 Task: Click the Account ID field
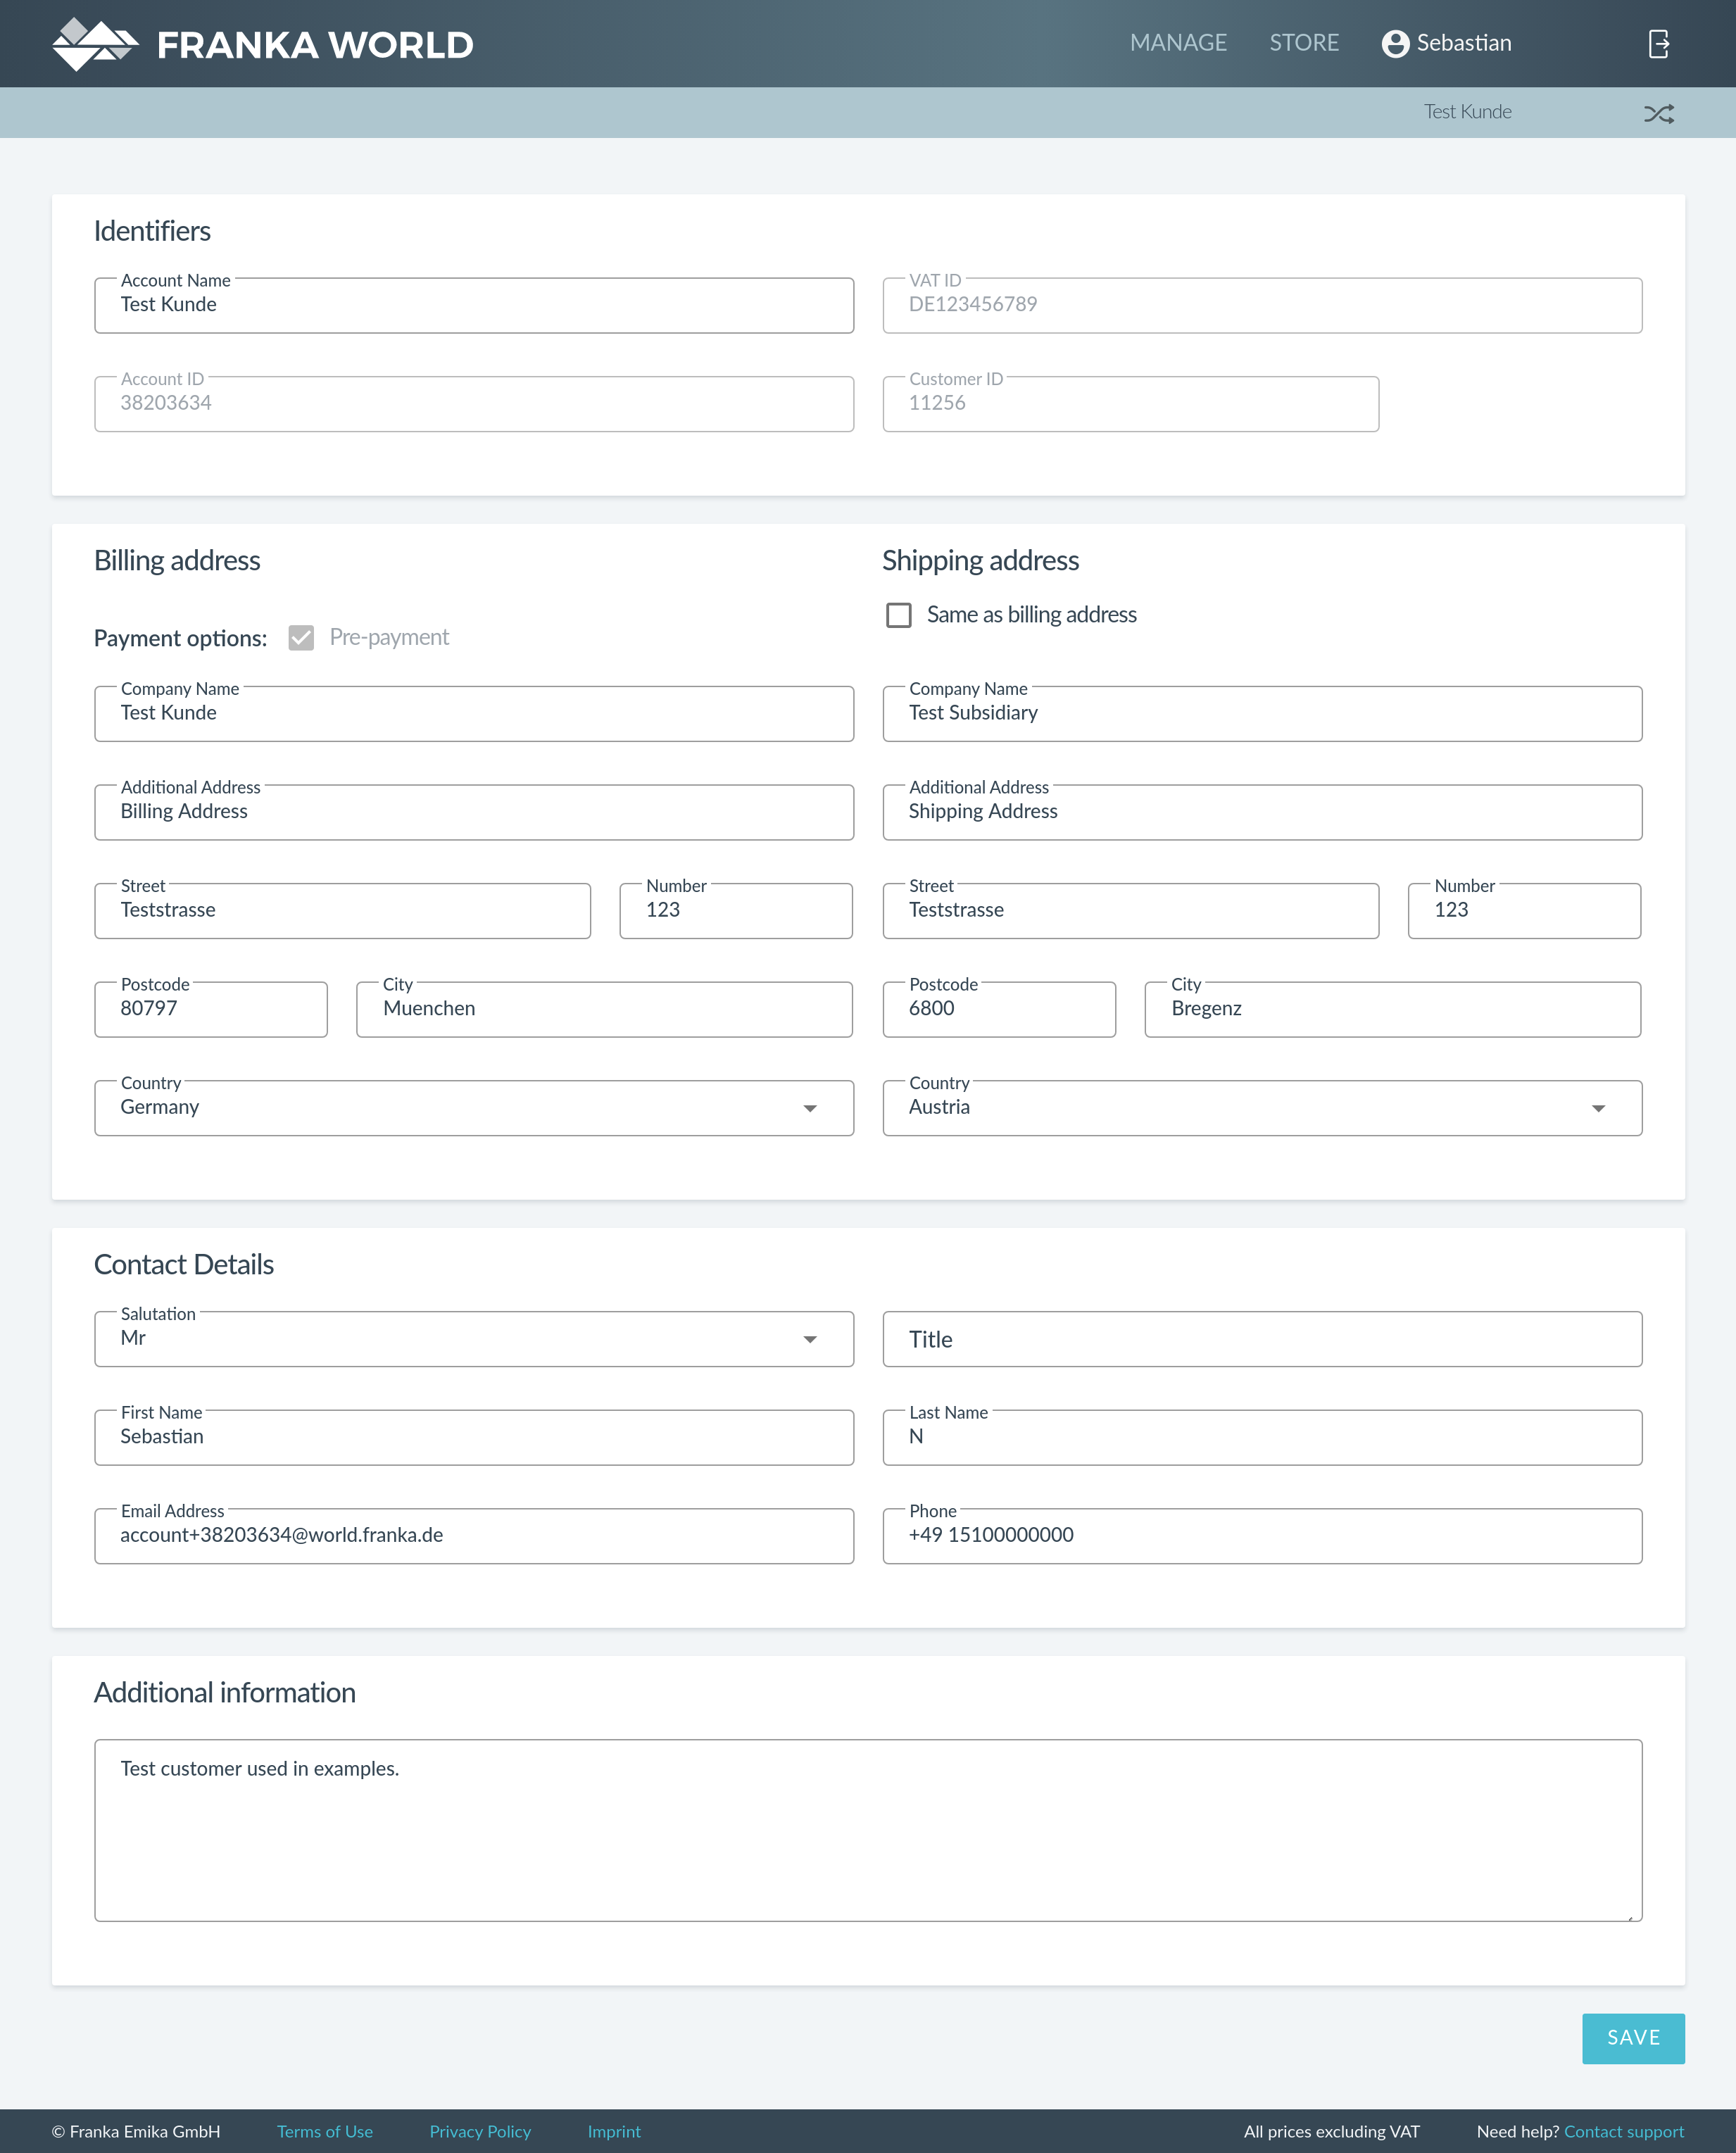tap(474, 404)
